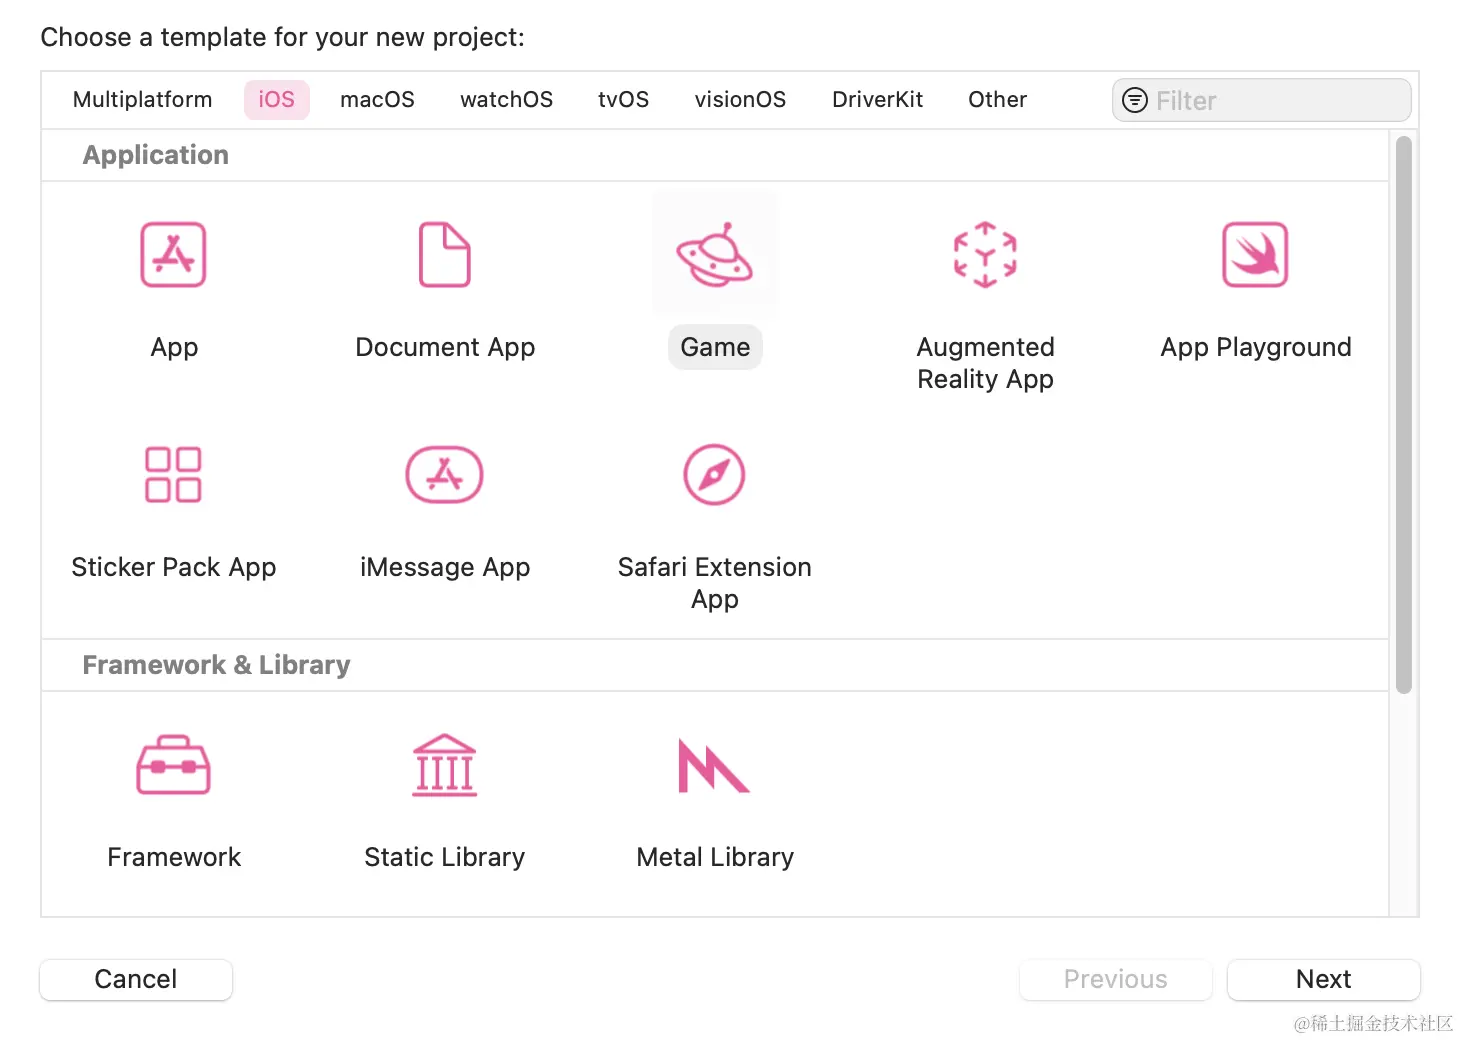This screenshot has width=1460, height=1040.
Task: Click the 'Application' section header
Action: [156, 155]
